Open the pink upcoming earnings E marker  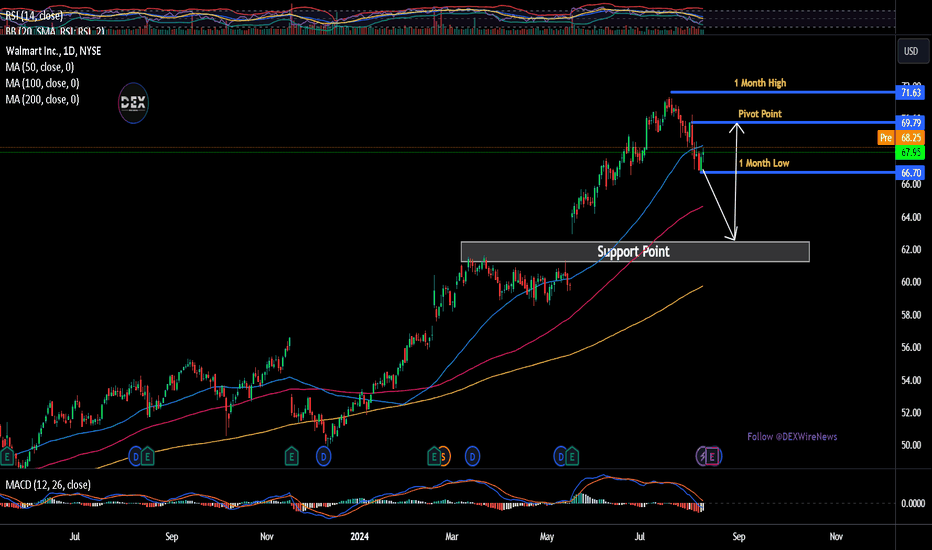tap(713, 457)
